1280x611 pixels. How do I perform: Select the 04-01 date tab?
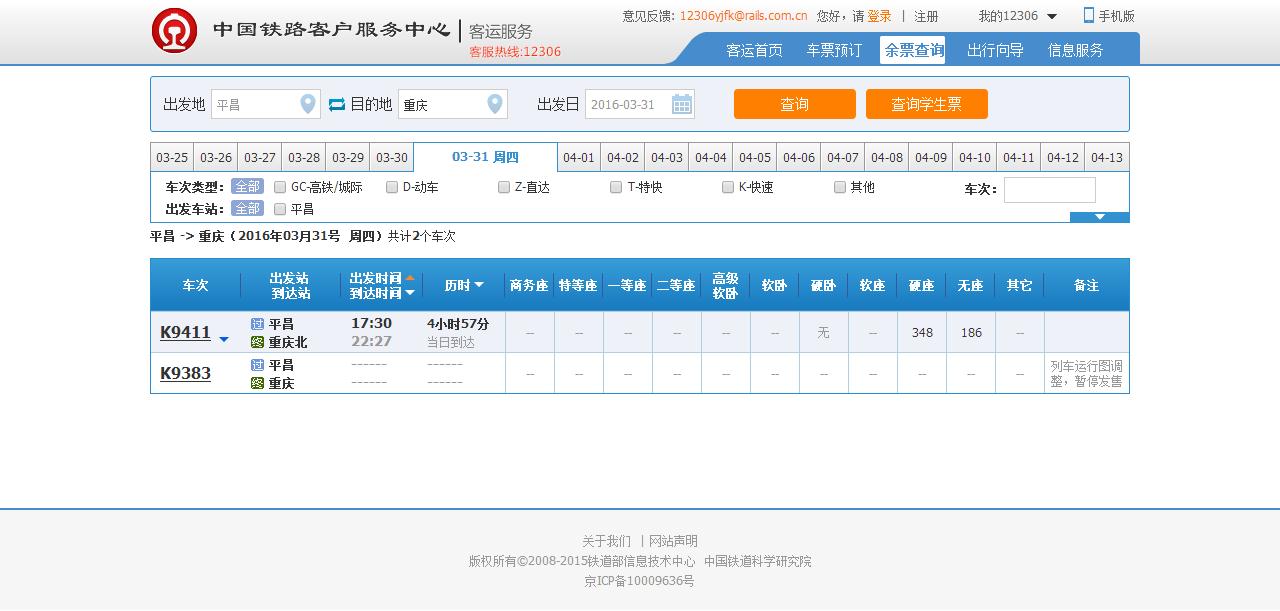coord(579,158)
